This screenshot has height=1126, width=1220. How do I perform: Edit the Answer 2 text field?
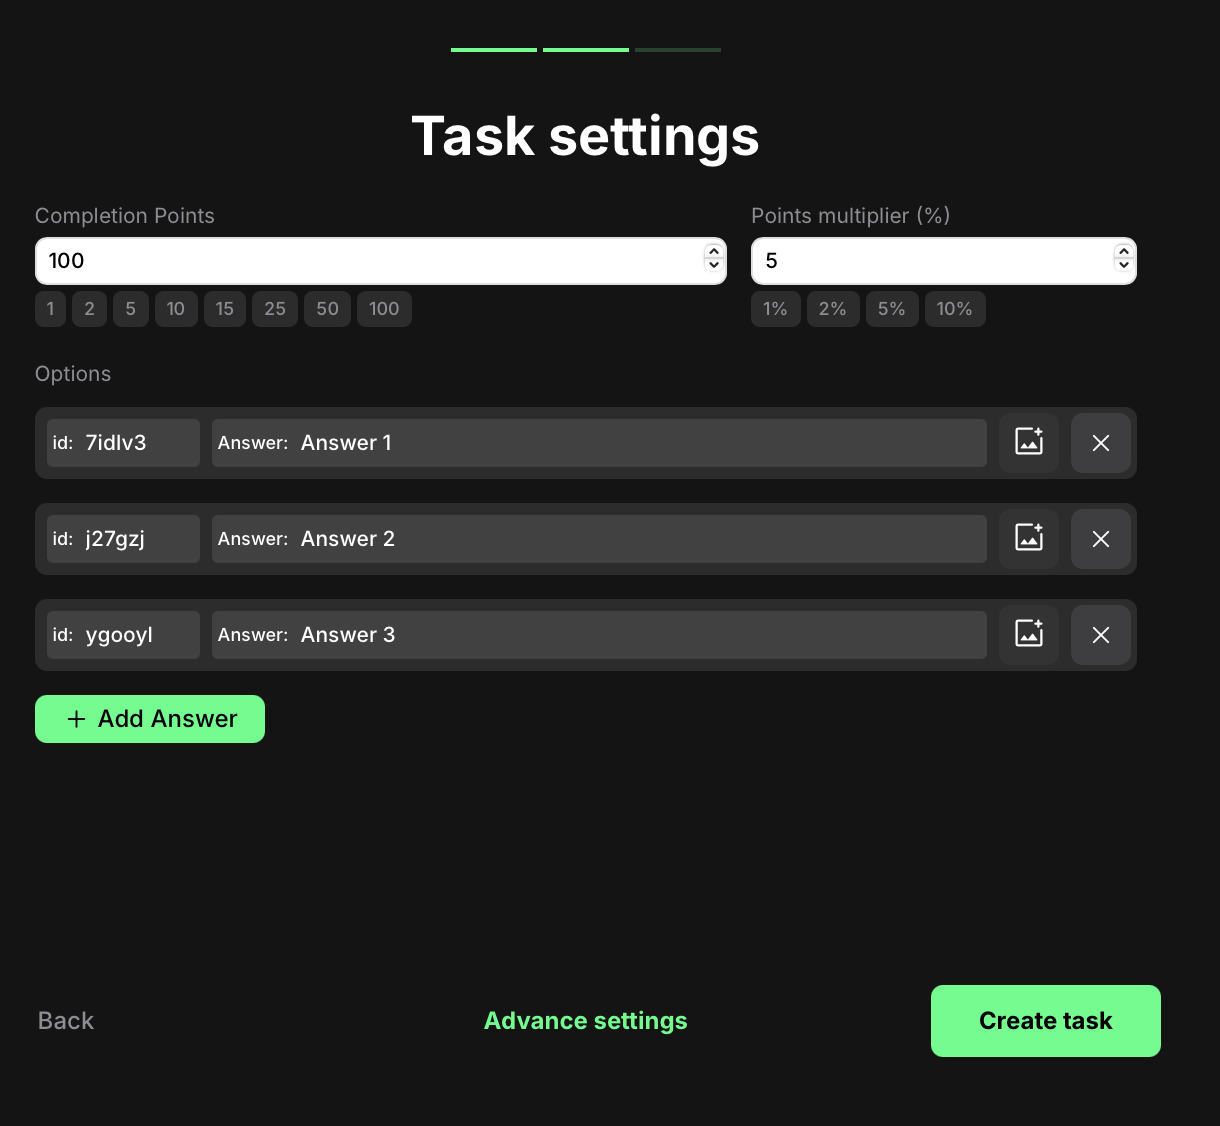(x=599, y=539)
